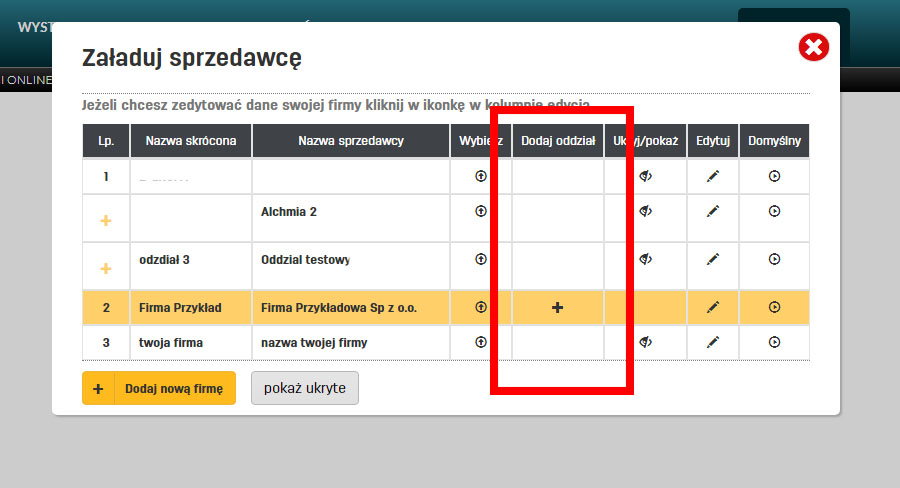Hide Alchmia 2 using eye icon
This screenshot has height=488, width=900.
pos(646,211)
